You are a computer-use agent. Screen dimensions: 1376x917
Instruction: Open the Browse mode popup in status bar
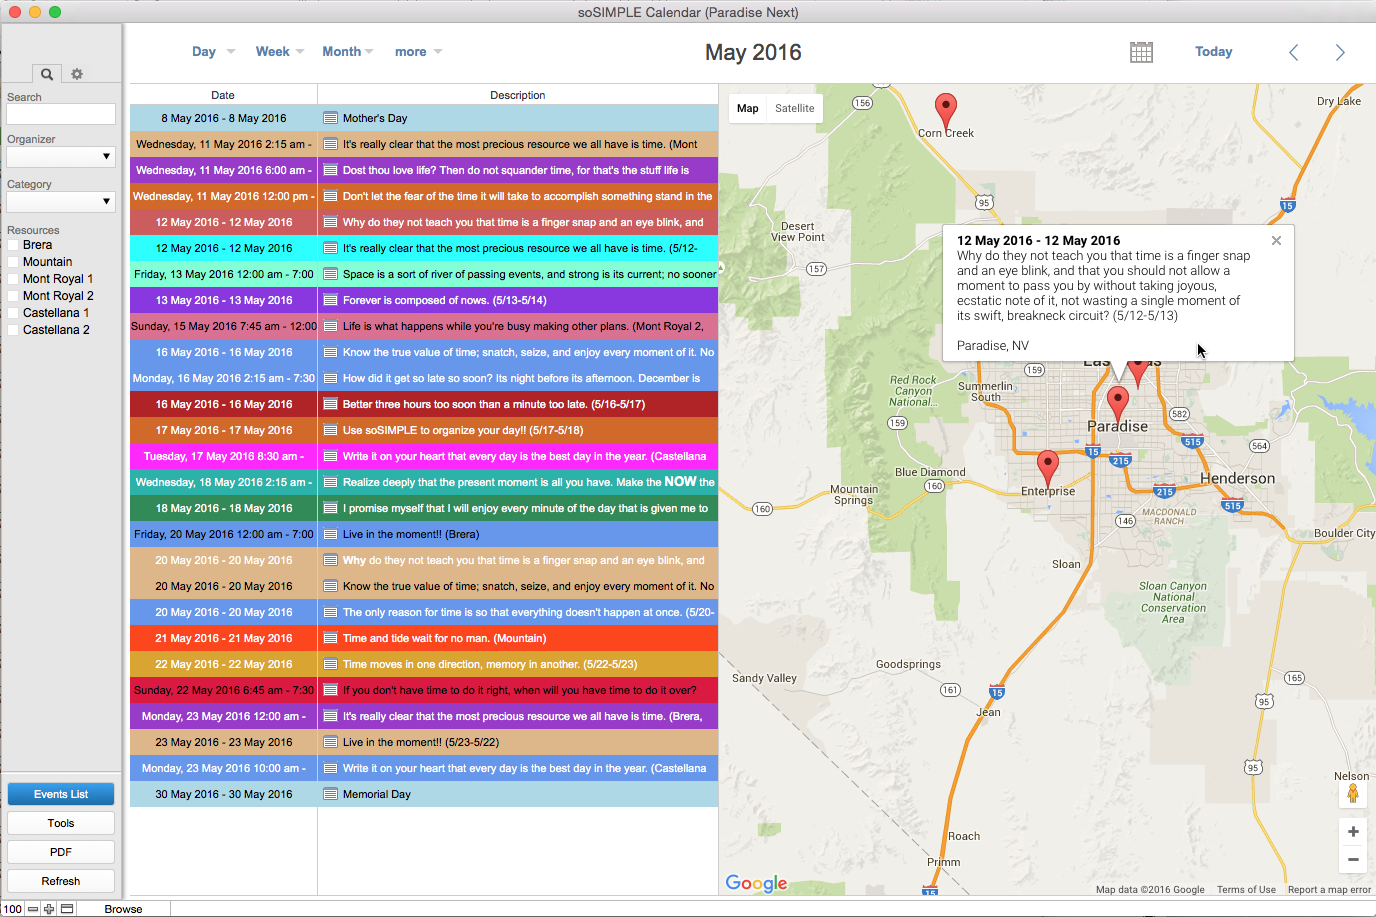click(123, 909)
